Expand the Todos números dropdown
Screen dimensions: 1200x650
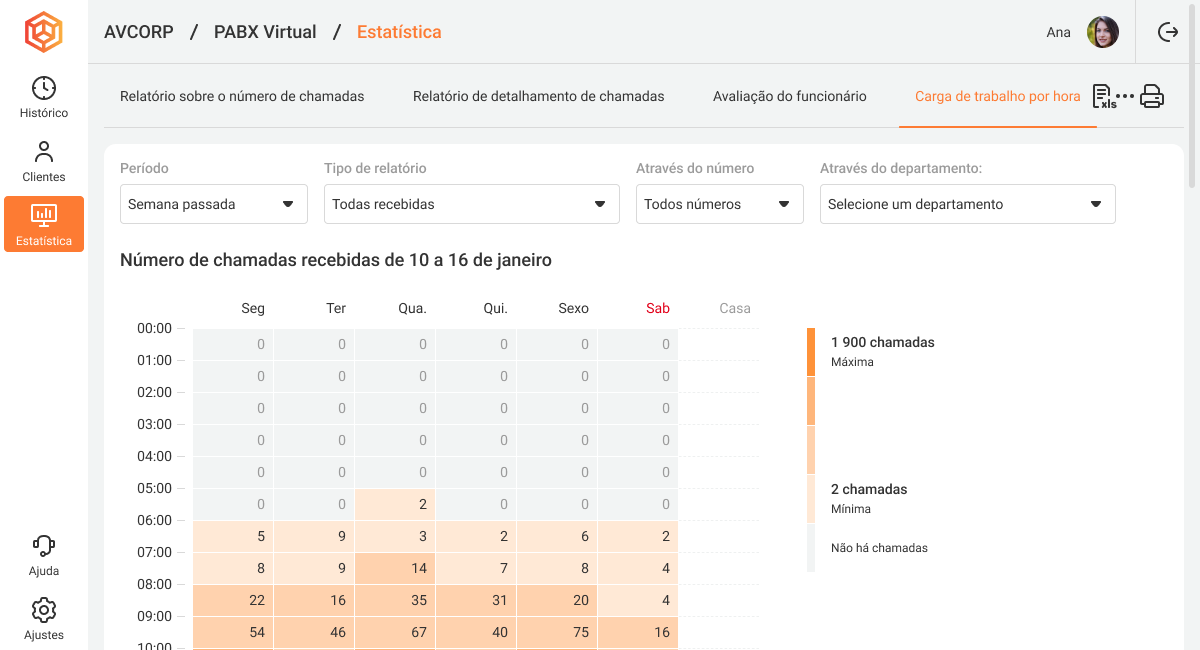(x=720, y=204)
